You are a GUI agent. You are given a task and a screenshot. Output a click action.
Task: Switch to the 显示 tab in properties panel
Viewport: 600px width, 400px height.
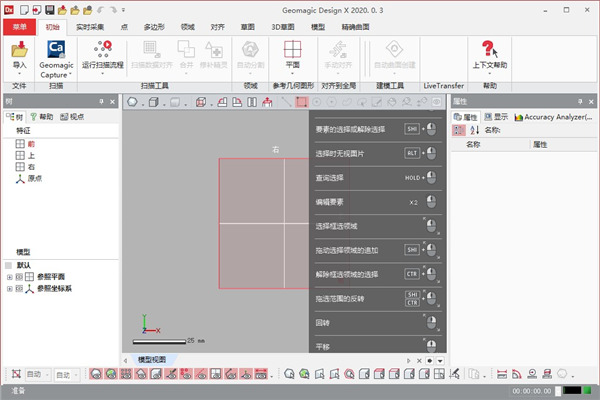click(x=495, y=117)
